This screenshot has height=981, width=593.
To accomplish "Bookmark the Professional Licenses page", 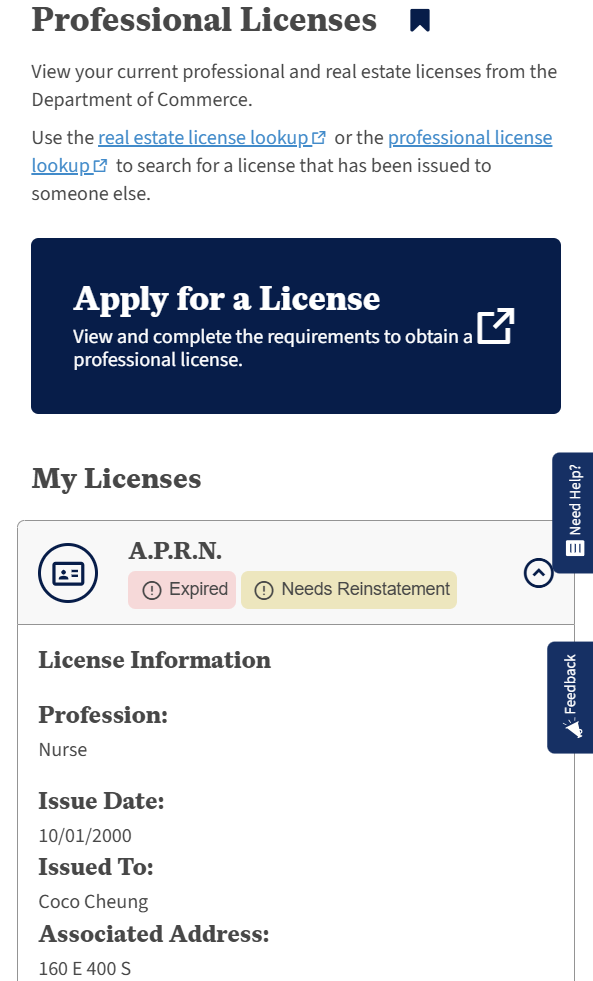I will point(420,20).
